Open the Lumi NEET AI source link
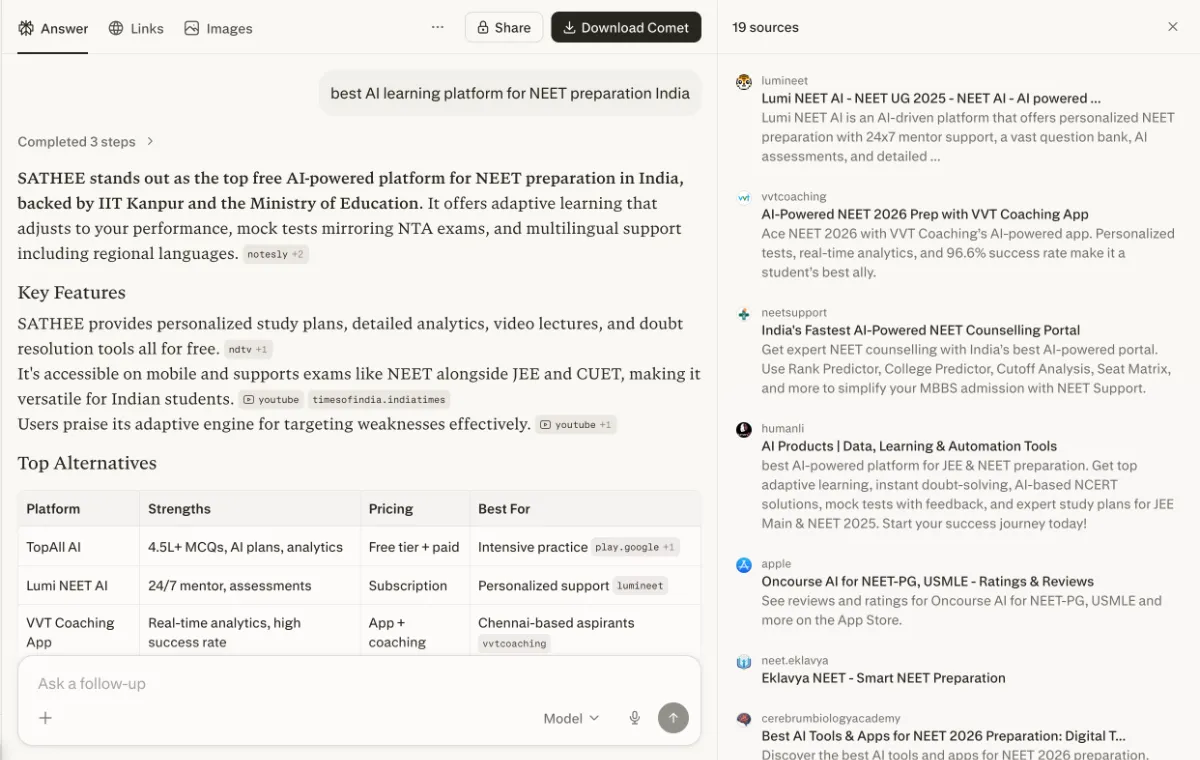 coord(931,98)
